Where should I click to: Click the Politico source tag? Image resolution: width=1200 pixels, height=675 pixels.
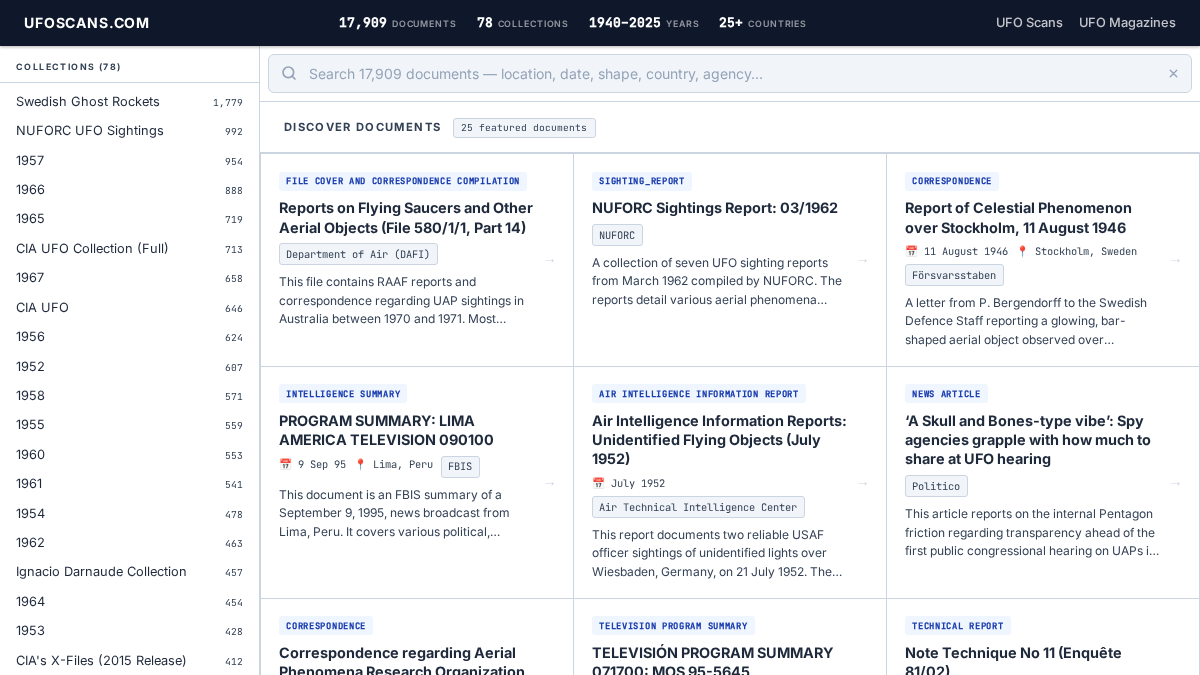click(x=936, y=486)
